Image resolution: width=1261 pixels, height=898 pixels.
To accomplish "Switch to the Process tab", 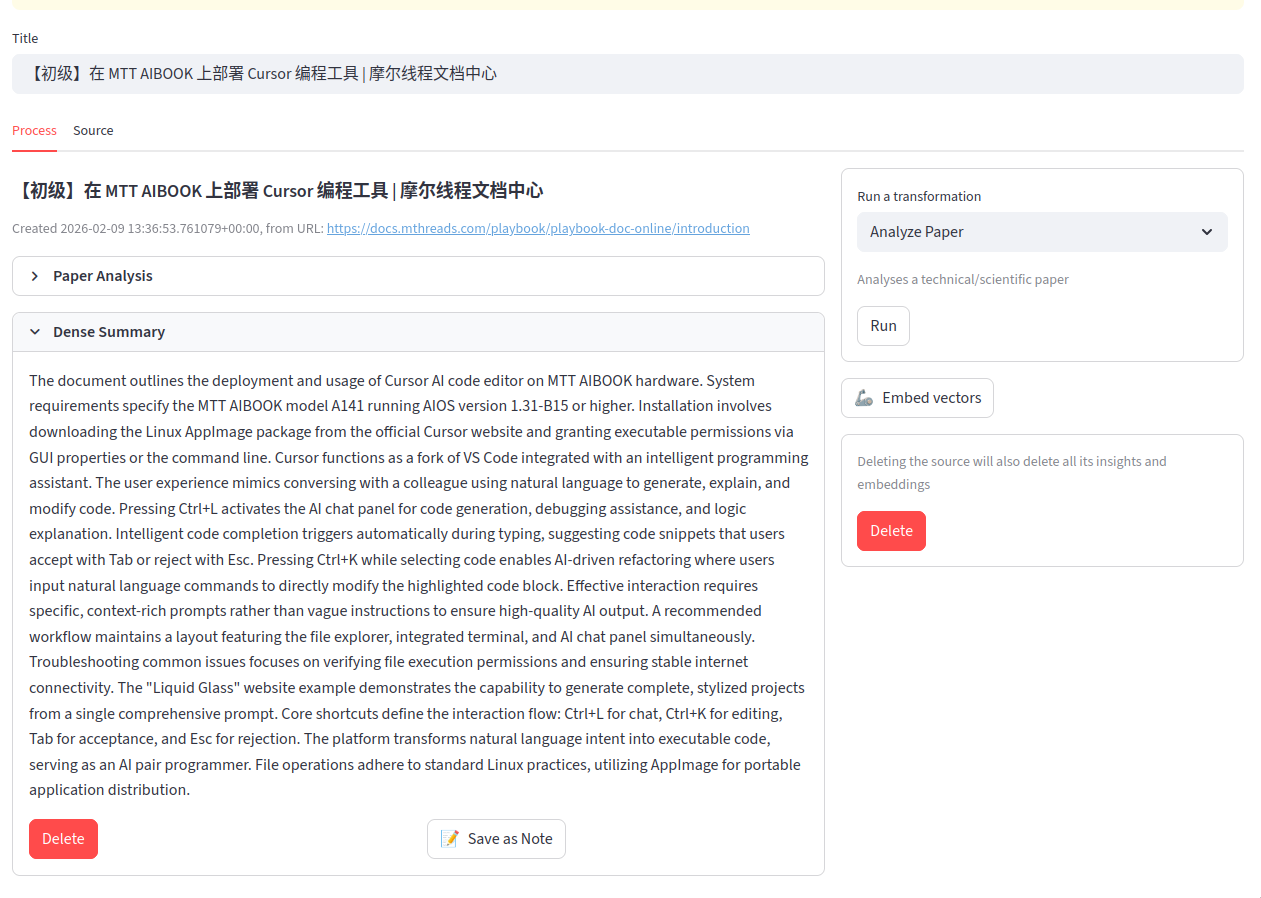I will (x=34, y=131).
